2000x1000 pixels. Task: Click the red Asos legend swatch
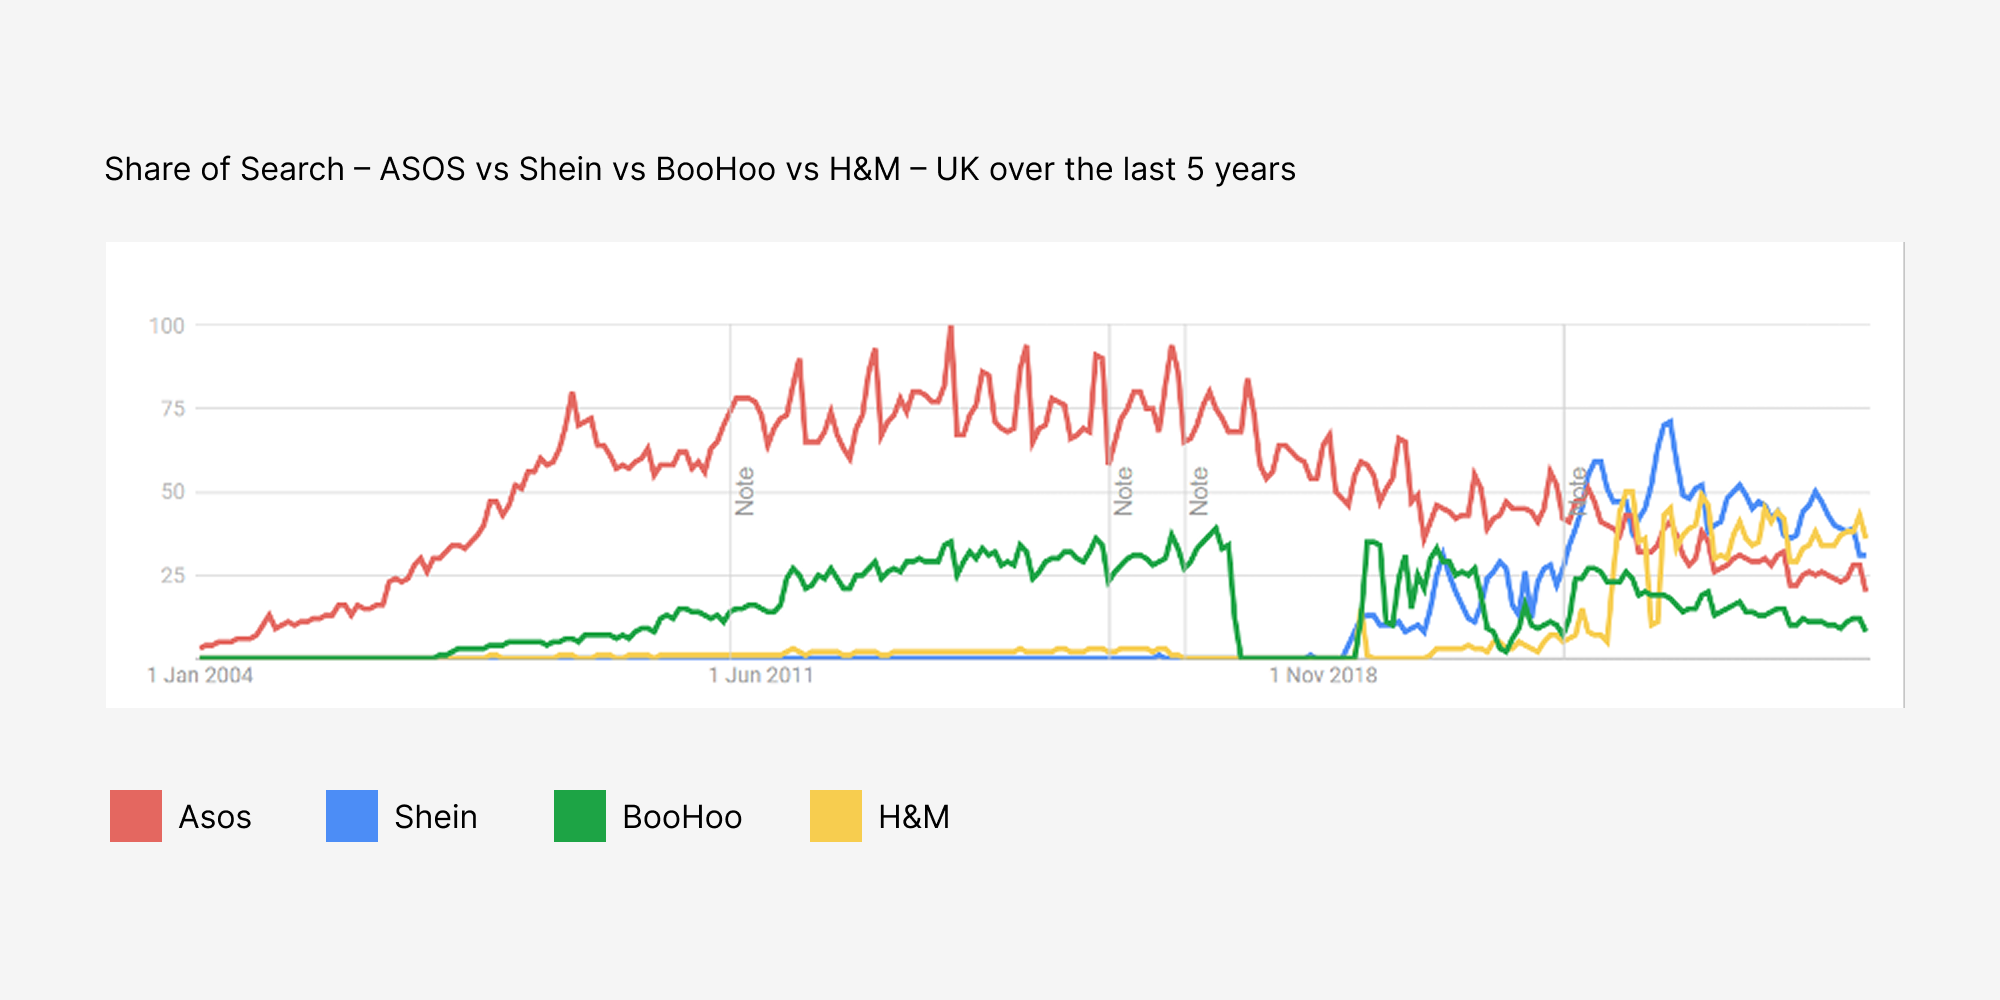[136, 816]
